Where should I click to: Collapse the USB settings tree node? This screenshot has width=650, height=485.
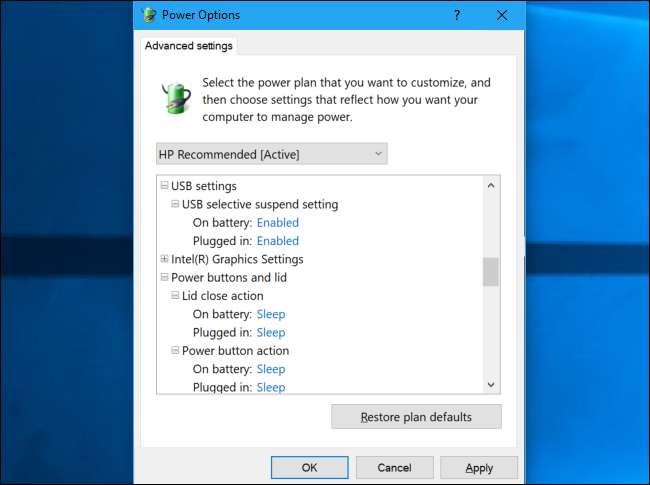click(x=164, y=186)
